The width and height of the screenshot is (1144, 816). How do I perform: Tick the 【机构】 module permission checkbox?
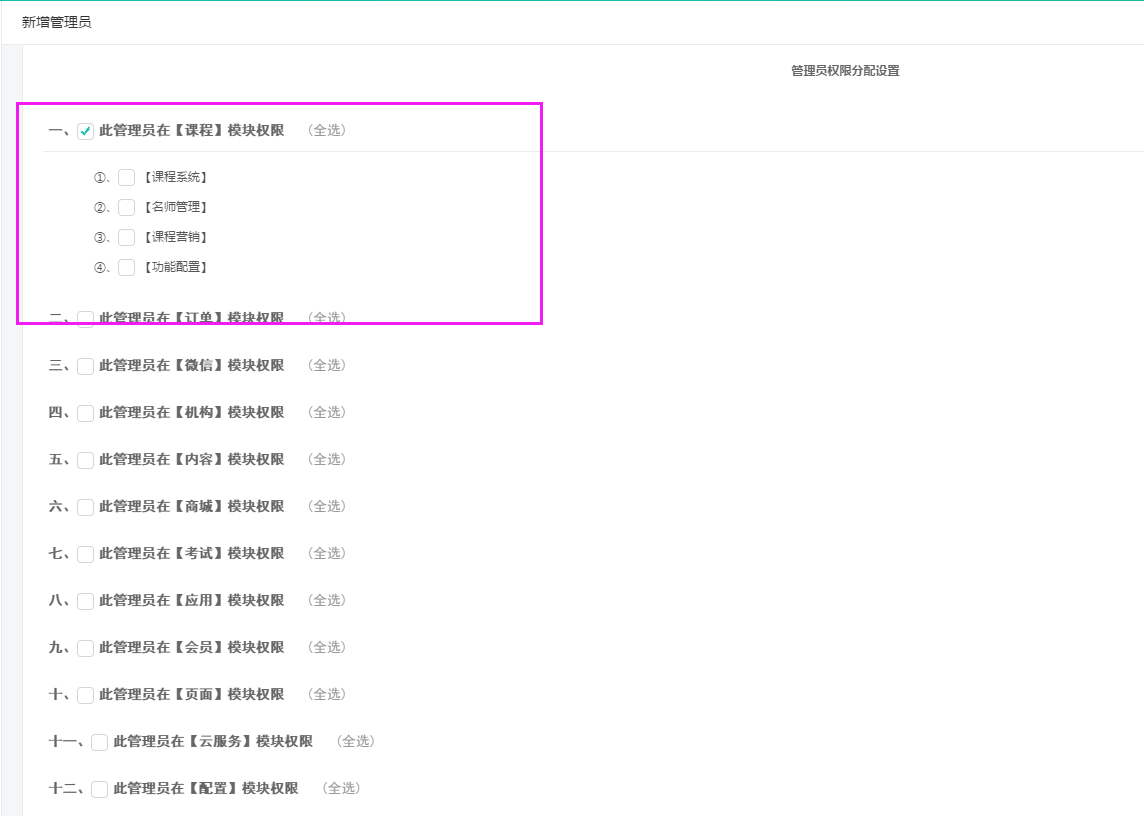(x=86, y=413)
